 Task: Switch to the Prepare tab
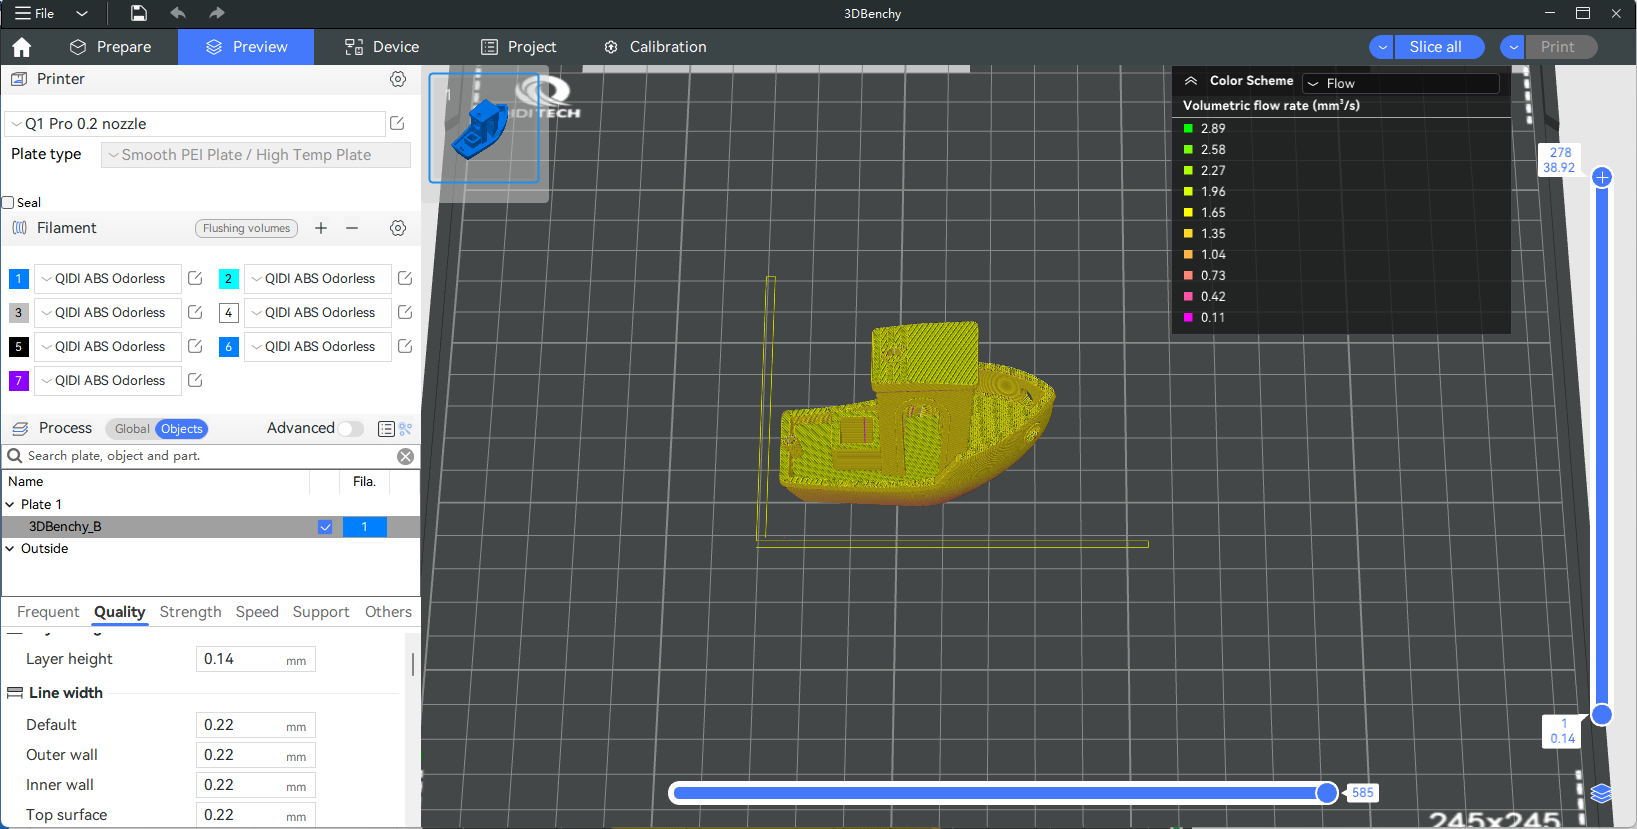[110, 47]
